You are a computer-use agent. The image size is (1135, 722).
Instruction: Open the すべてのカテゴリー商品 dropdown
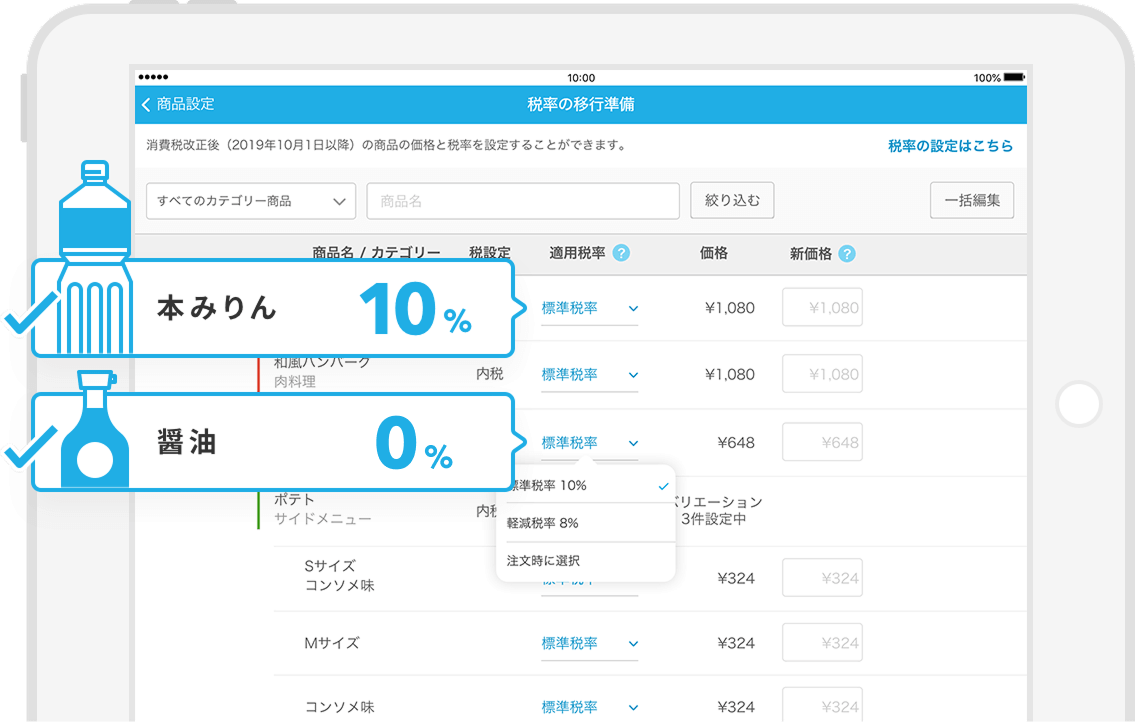coord(251,201)
